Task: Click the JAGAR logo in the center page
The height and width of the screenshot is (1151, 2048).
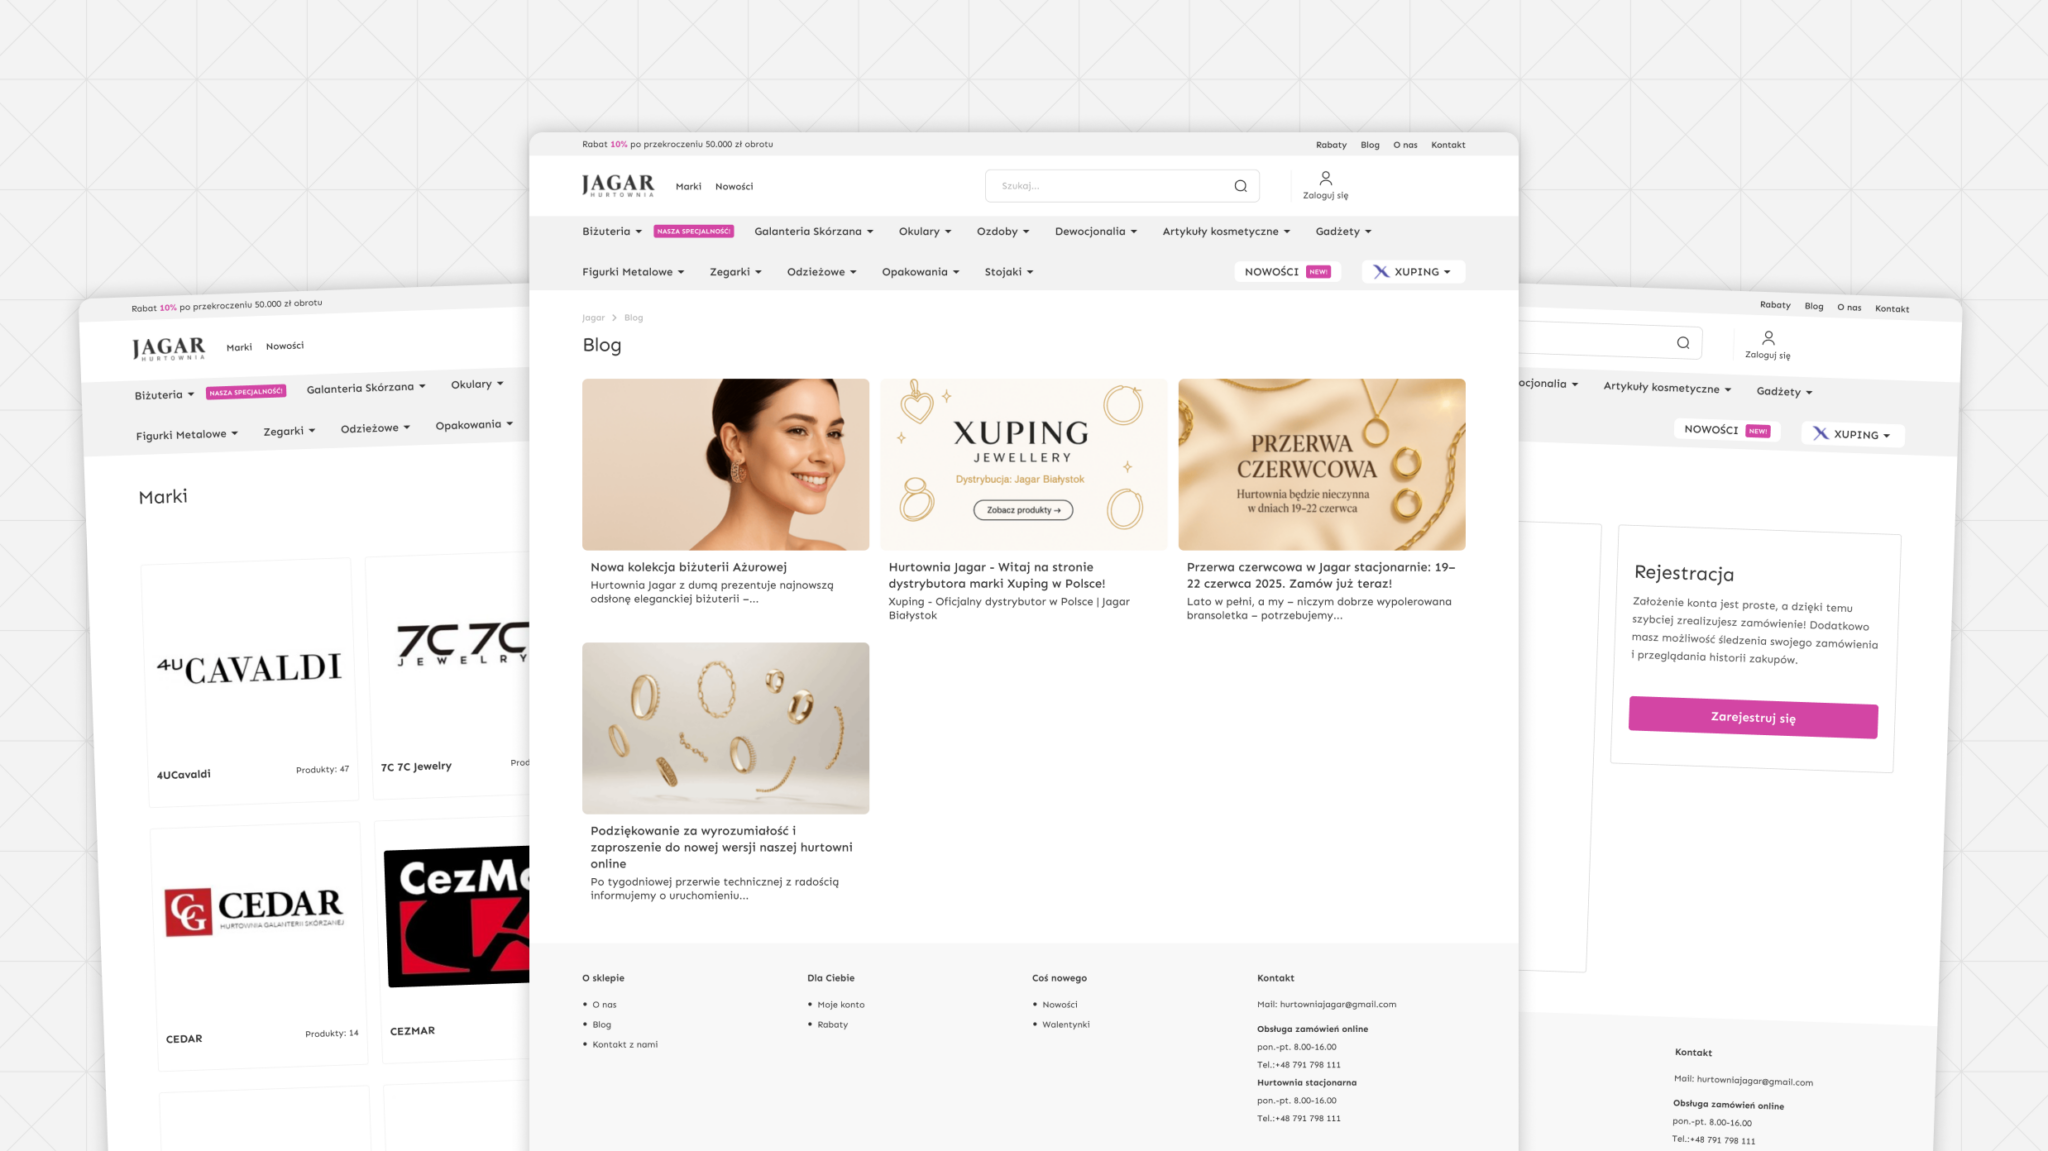Action: 618,185
